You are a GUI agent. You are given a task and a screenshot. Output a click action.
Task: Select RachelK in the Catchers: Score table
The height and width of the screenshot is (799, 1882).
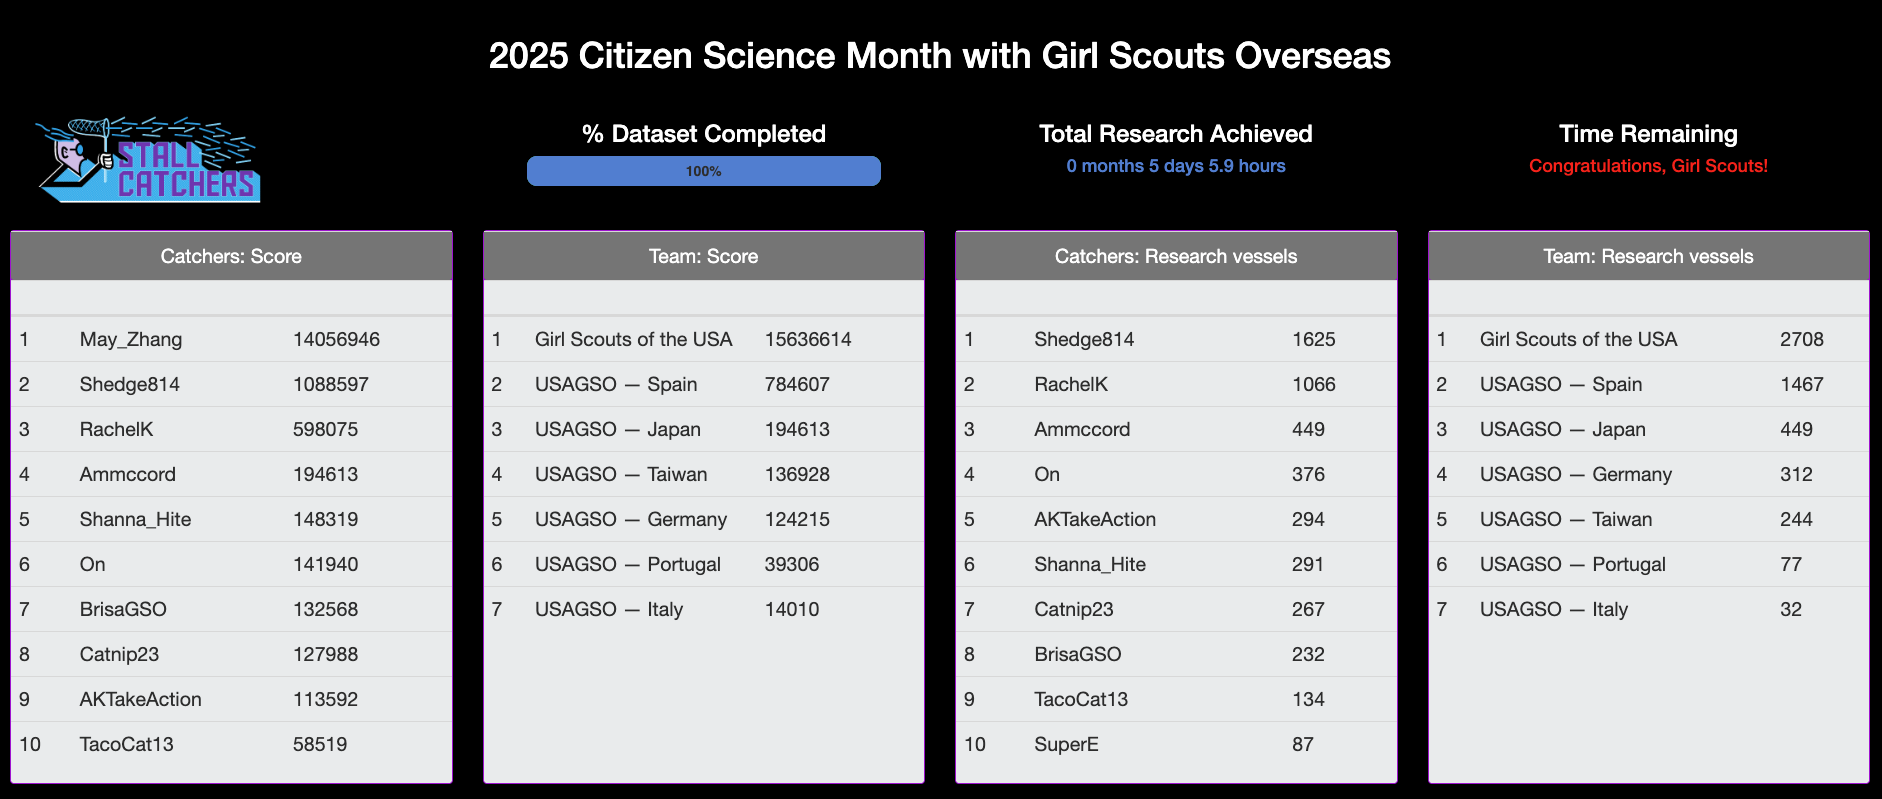pos(117,429)
